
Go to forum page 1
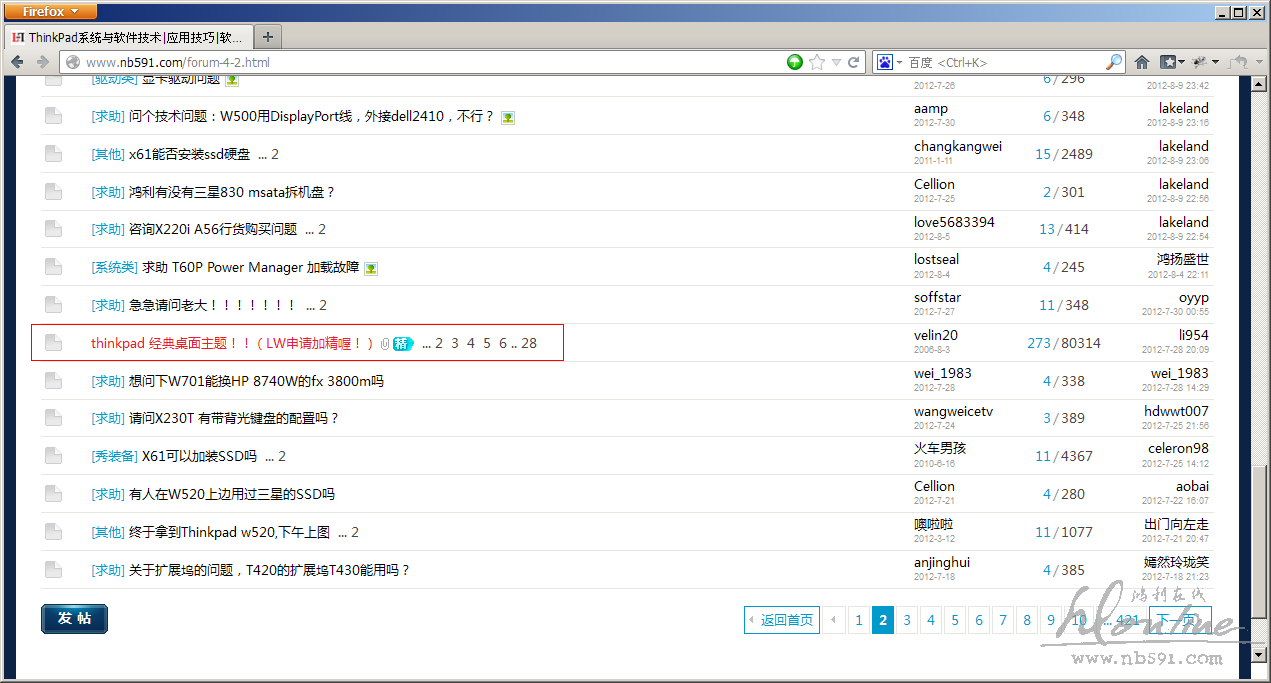[858, 620]
